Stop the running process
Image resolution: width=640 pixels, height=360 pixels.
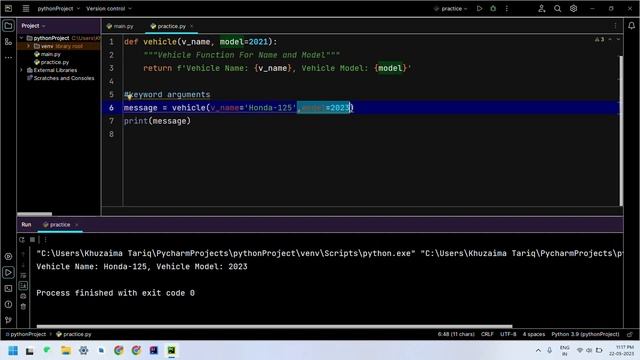[32, 240]
